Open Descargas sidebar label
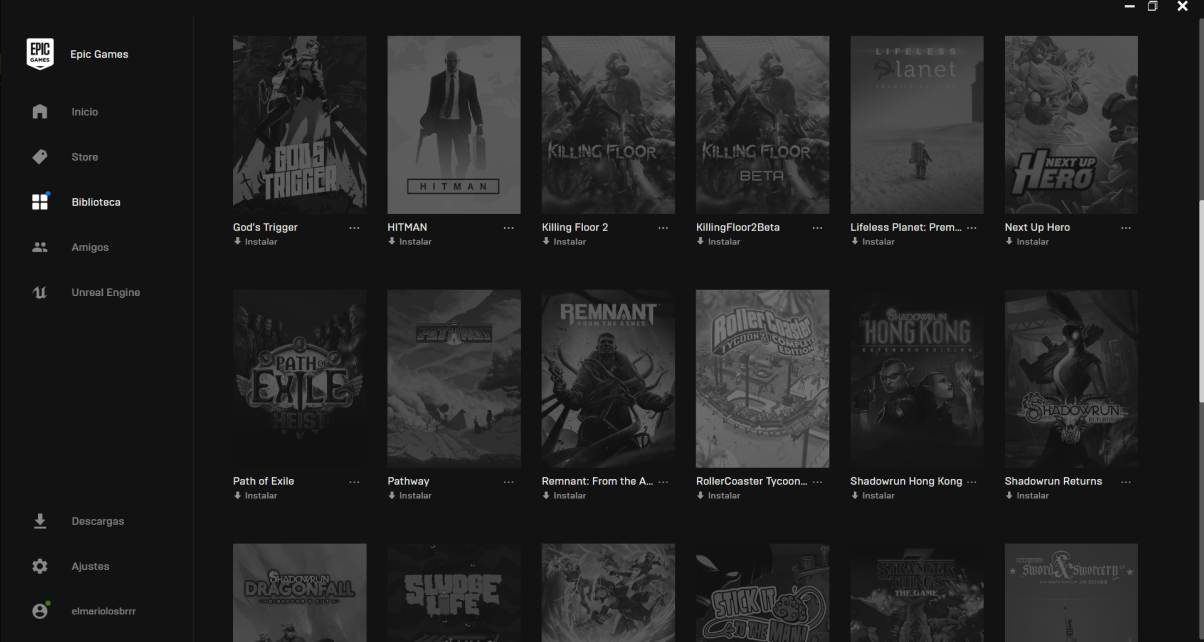1204x642 pixels. pyautogui.click(x=98, y=521)
